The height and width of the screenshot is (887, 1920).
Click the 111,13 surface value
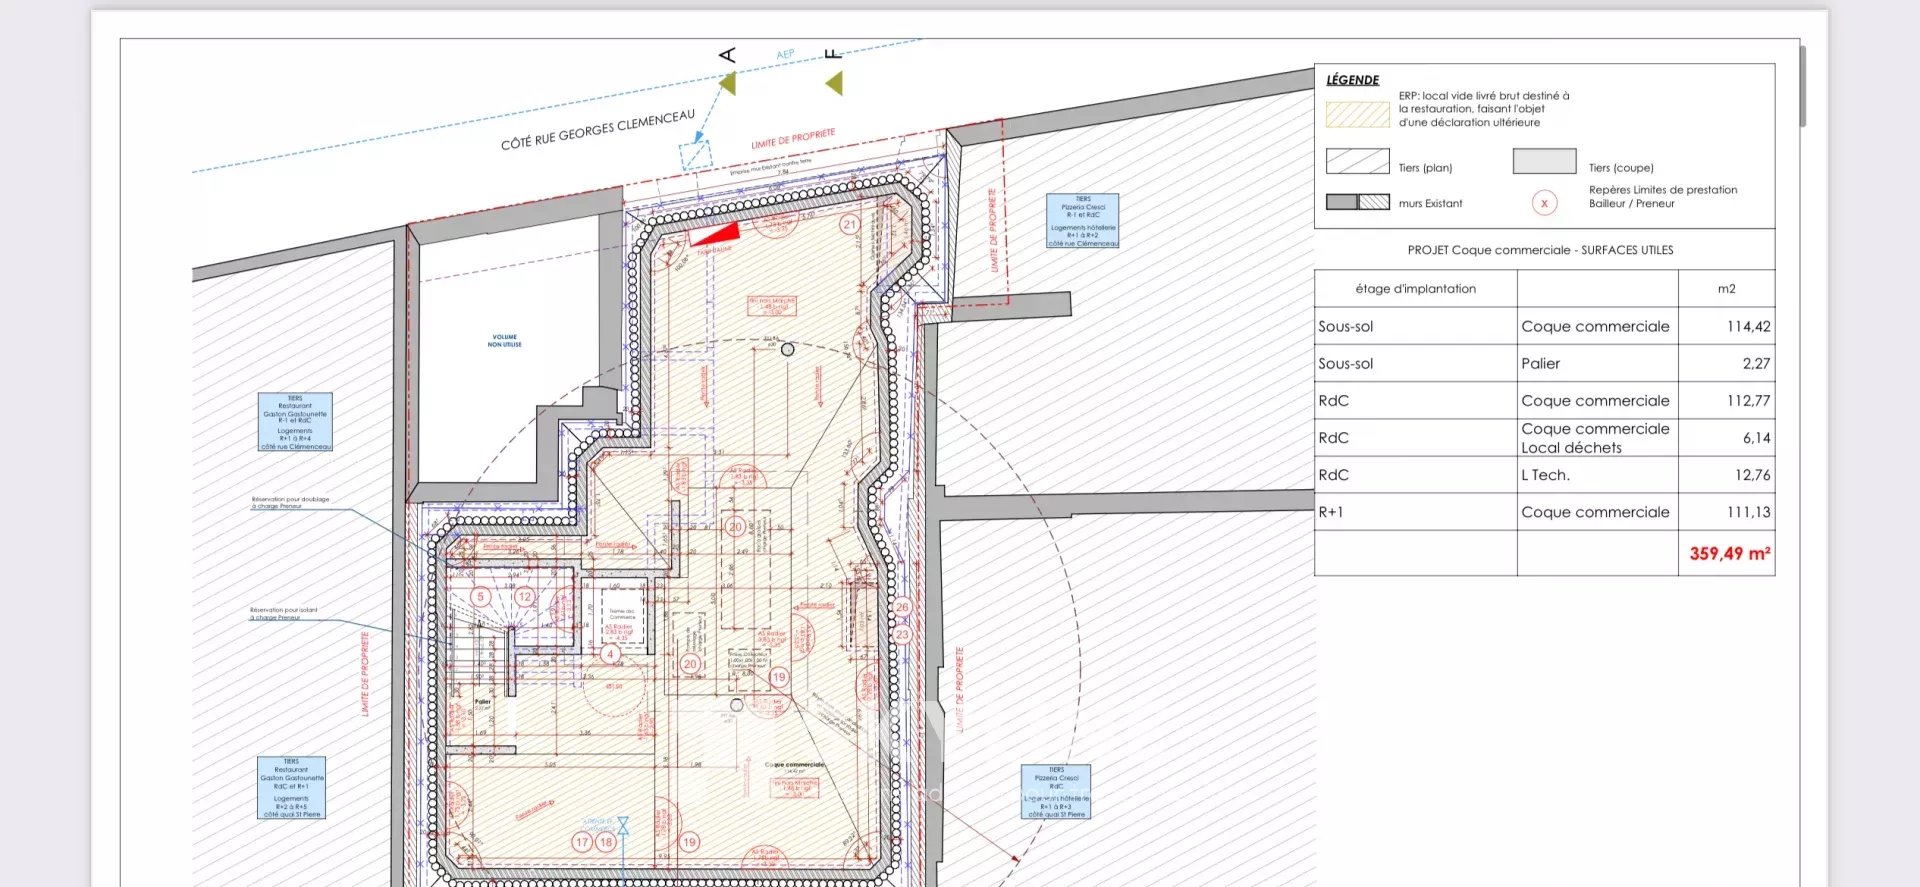1748,512
